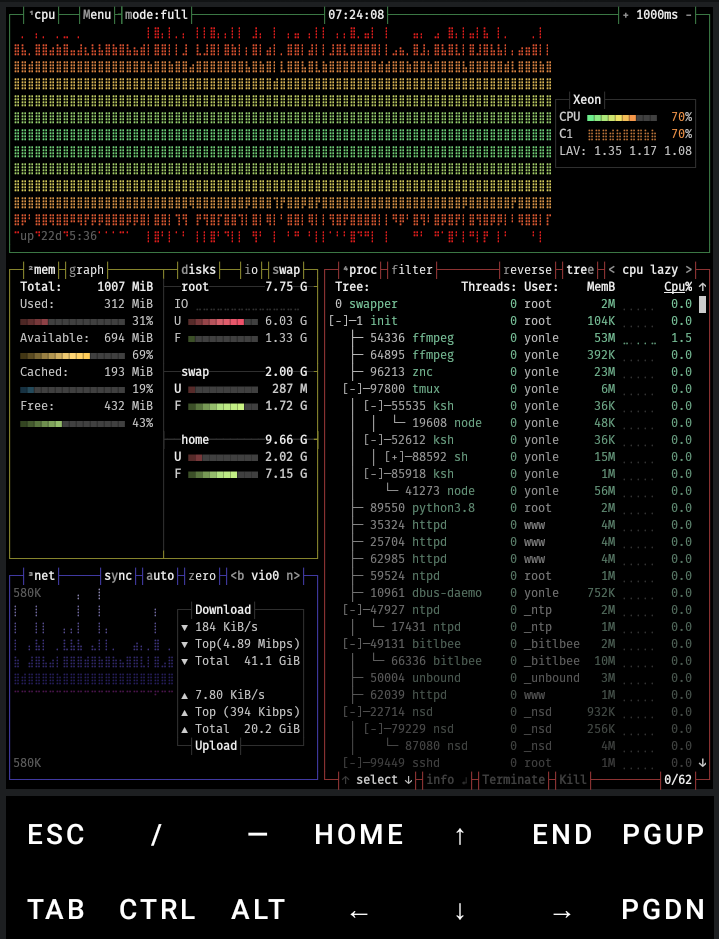This screenshot has height=939, width=719.
Task: Switch to previous sort column left arrow
Action: point(611,270)
